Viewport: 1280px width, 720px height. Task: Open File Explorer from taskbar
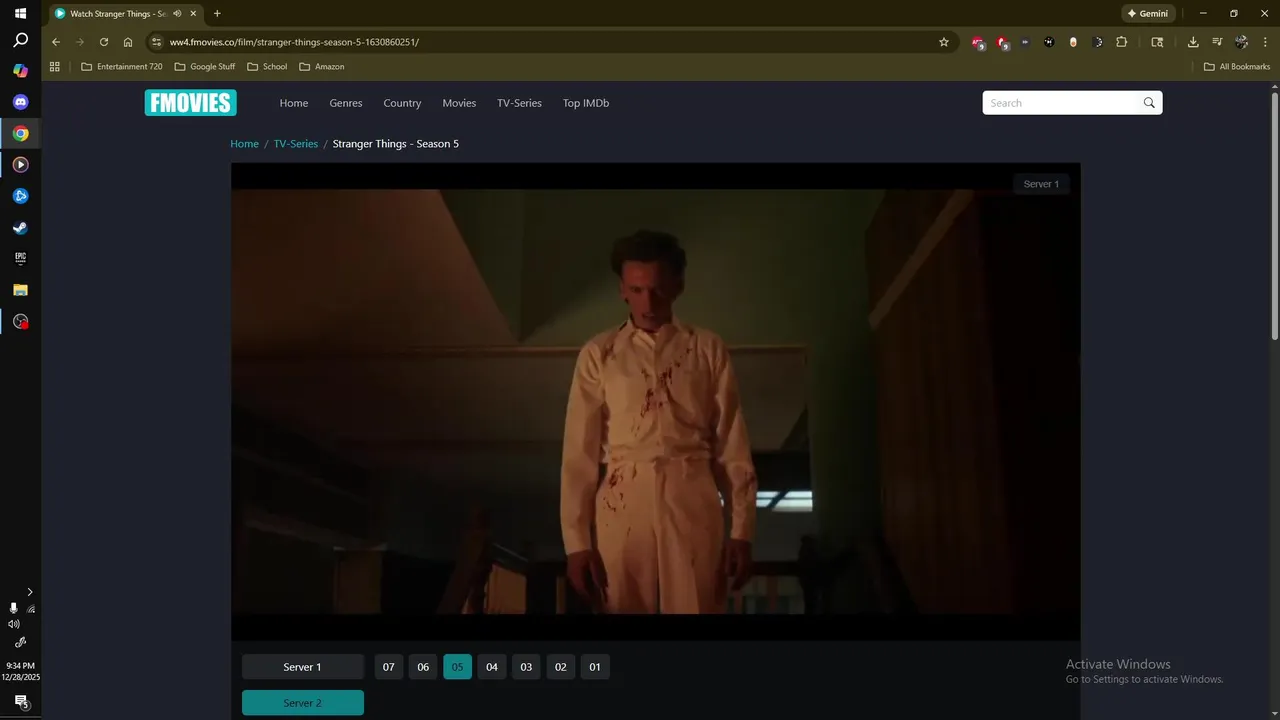20,290
